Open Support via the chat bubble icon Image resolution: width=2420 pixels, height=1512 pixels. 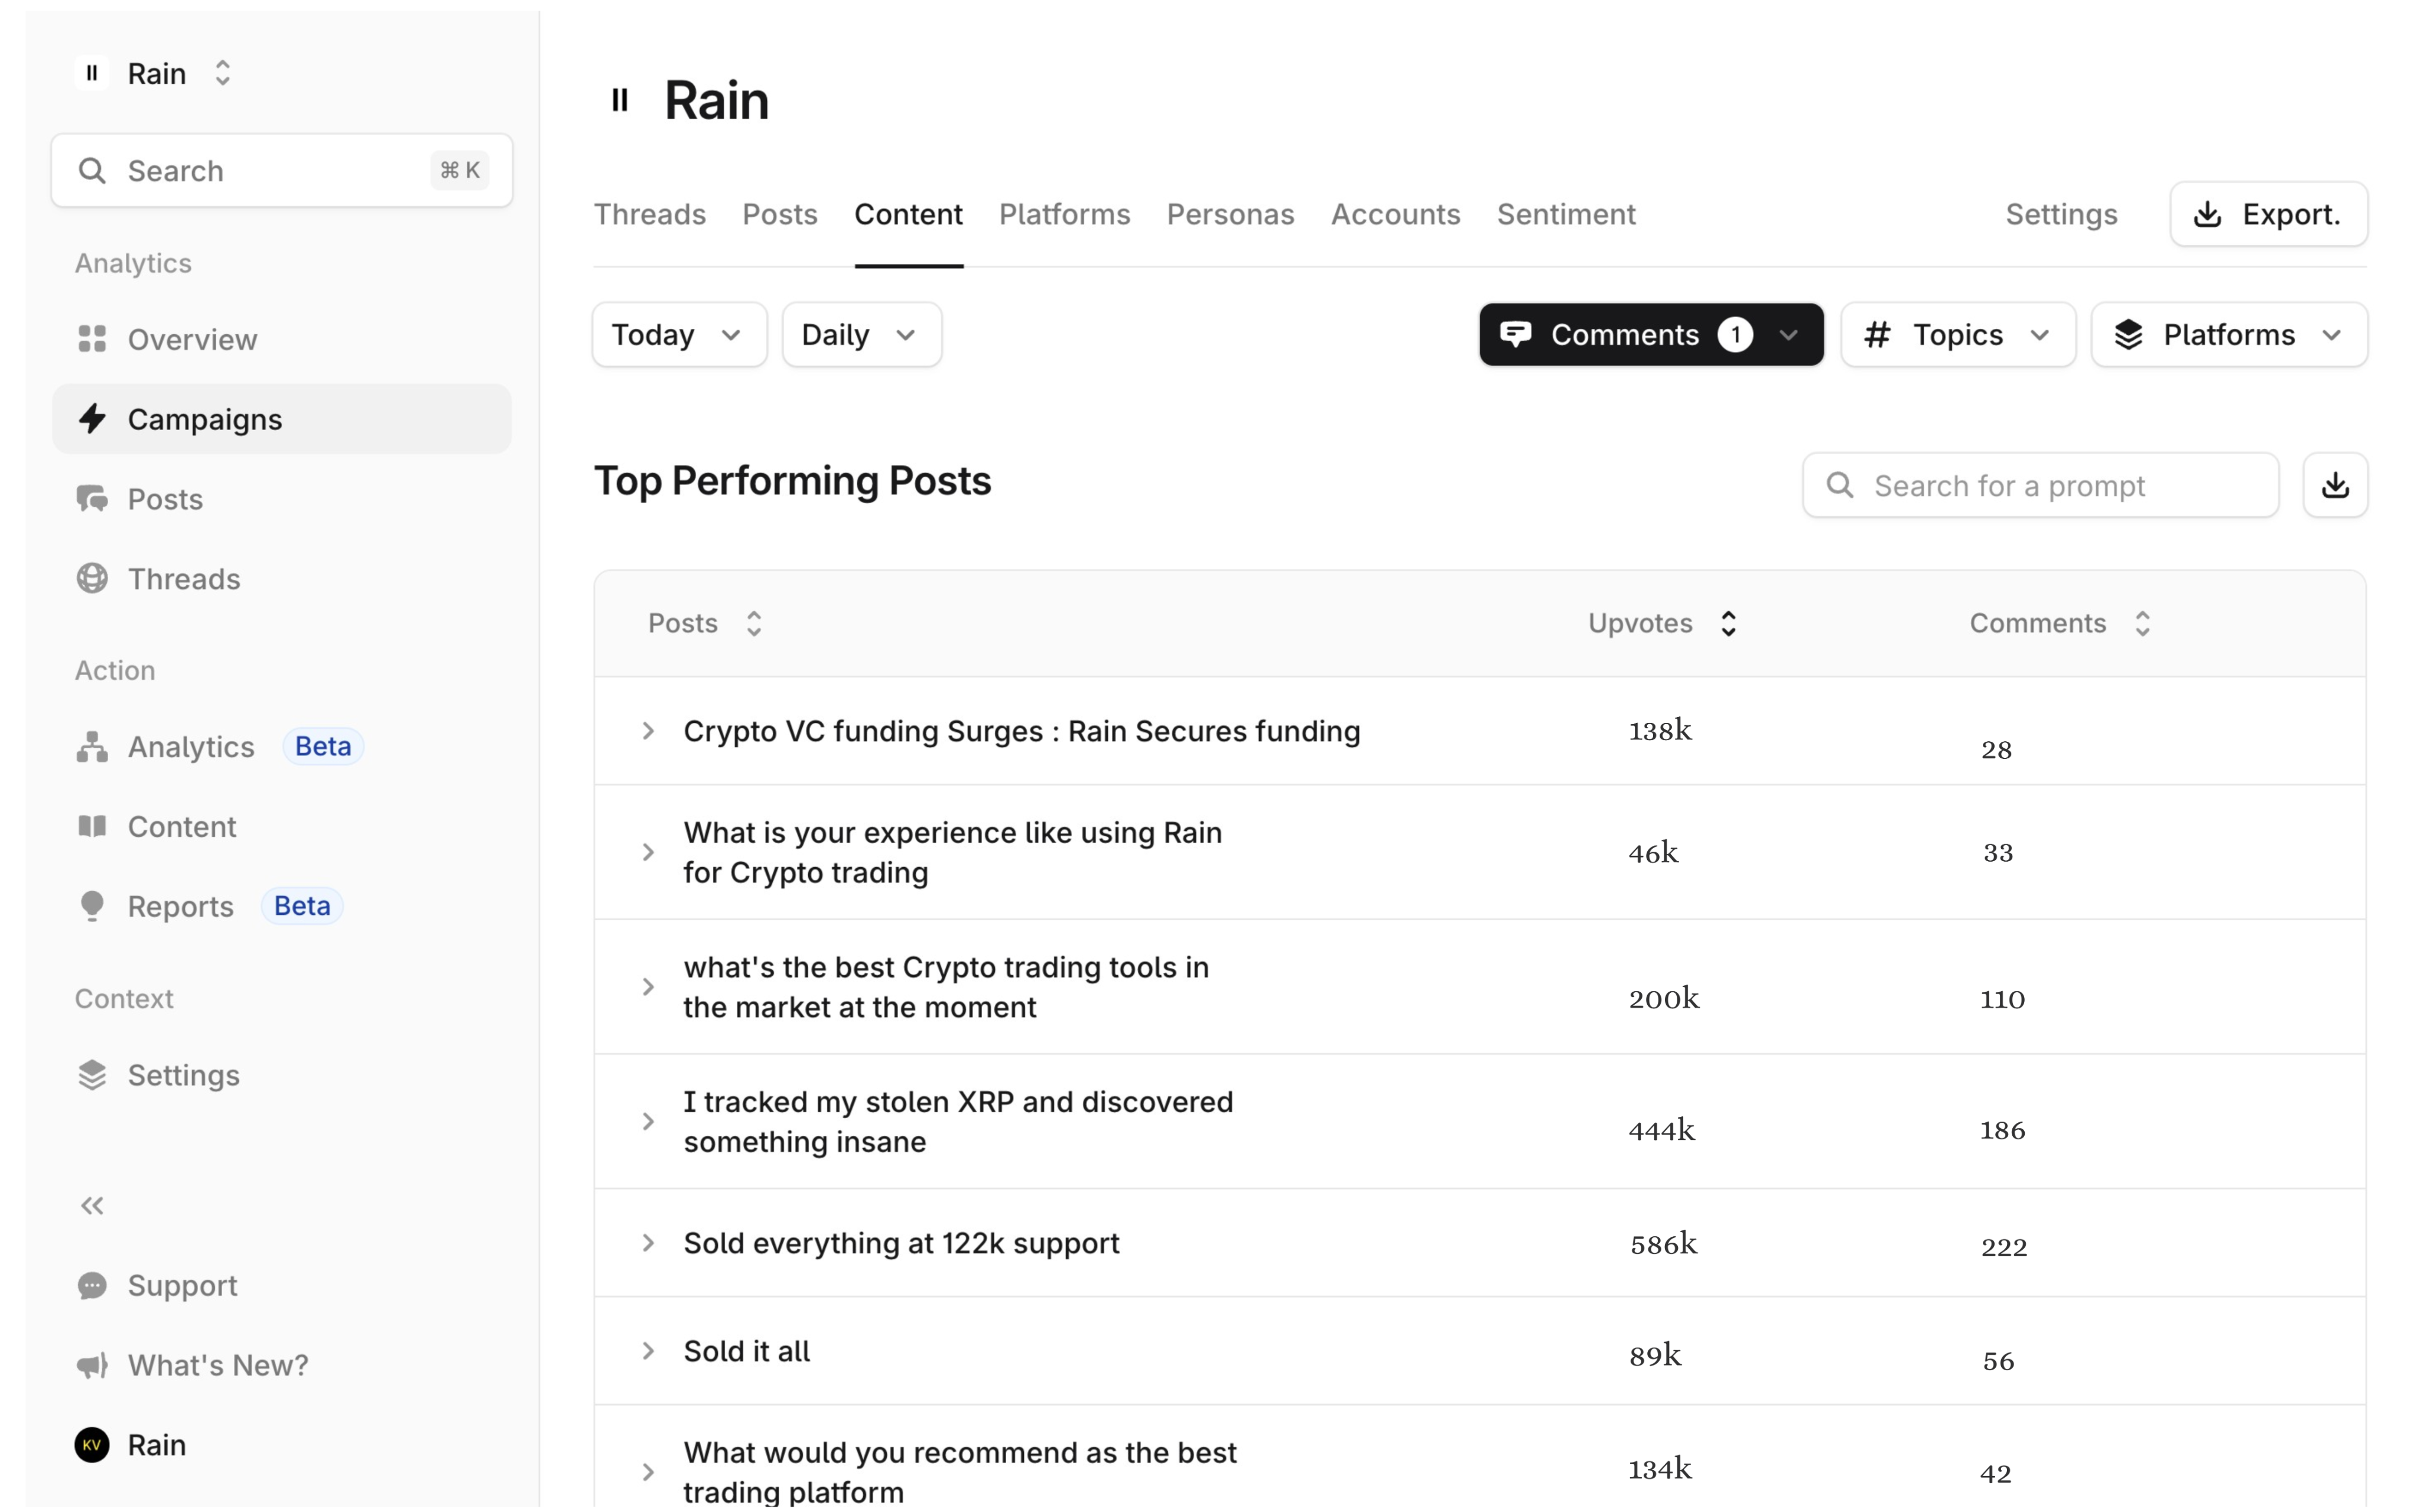click(92, 1285)
